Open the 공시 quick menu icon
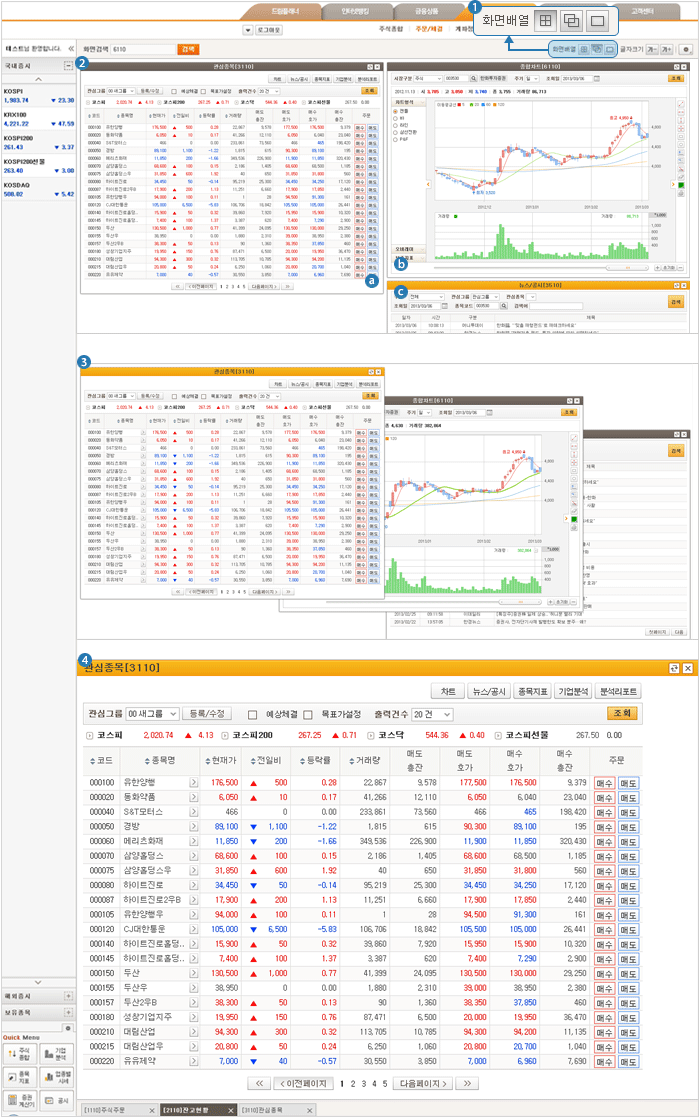The width and height of the screenshot is (700, 1118). [x=56, y=1100]
